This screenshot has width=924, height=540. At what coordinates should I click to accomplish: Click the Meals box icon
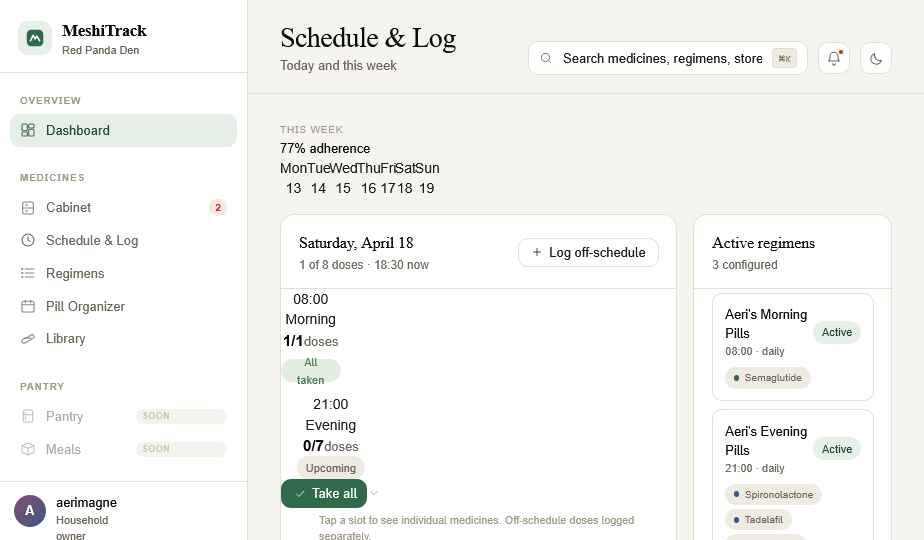(x=28, y=449)
